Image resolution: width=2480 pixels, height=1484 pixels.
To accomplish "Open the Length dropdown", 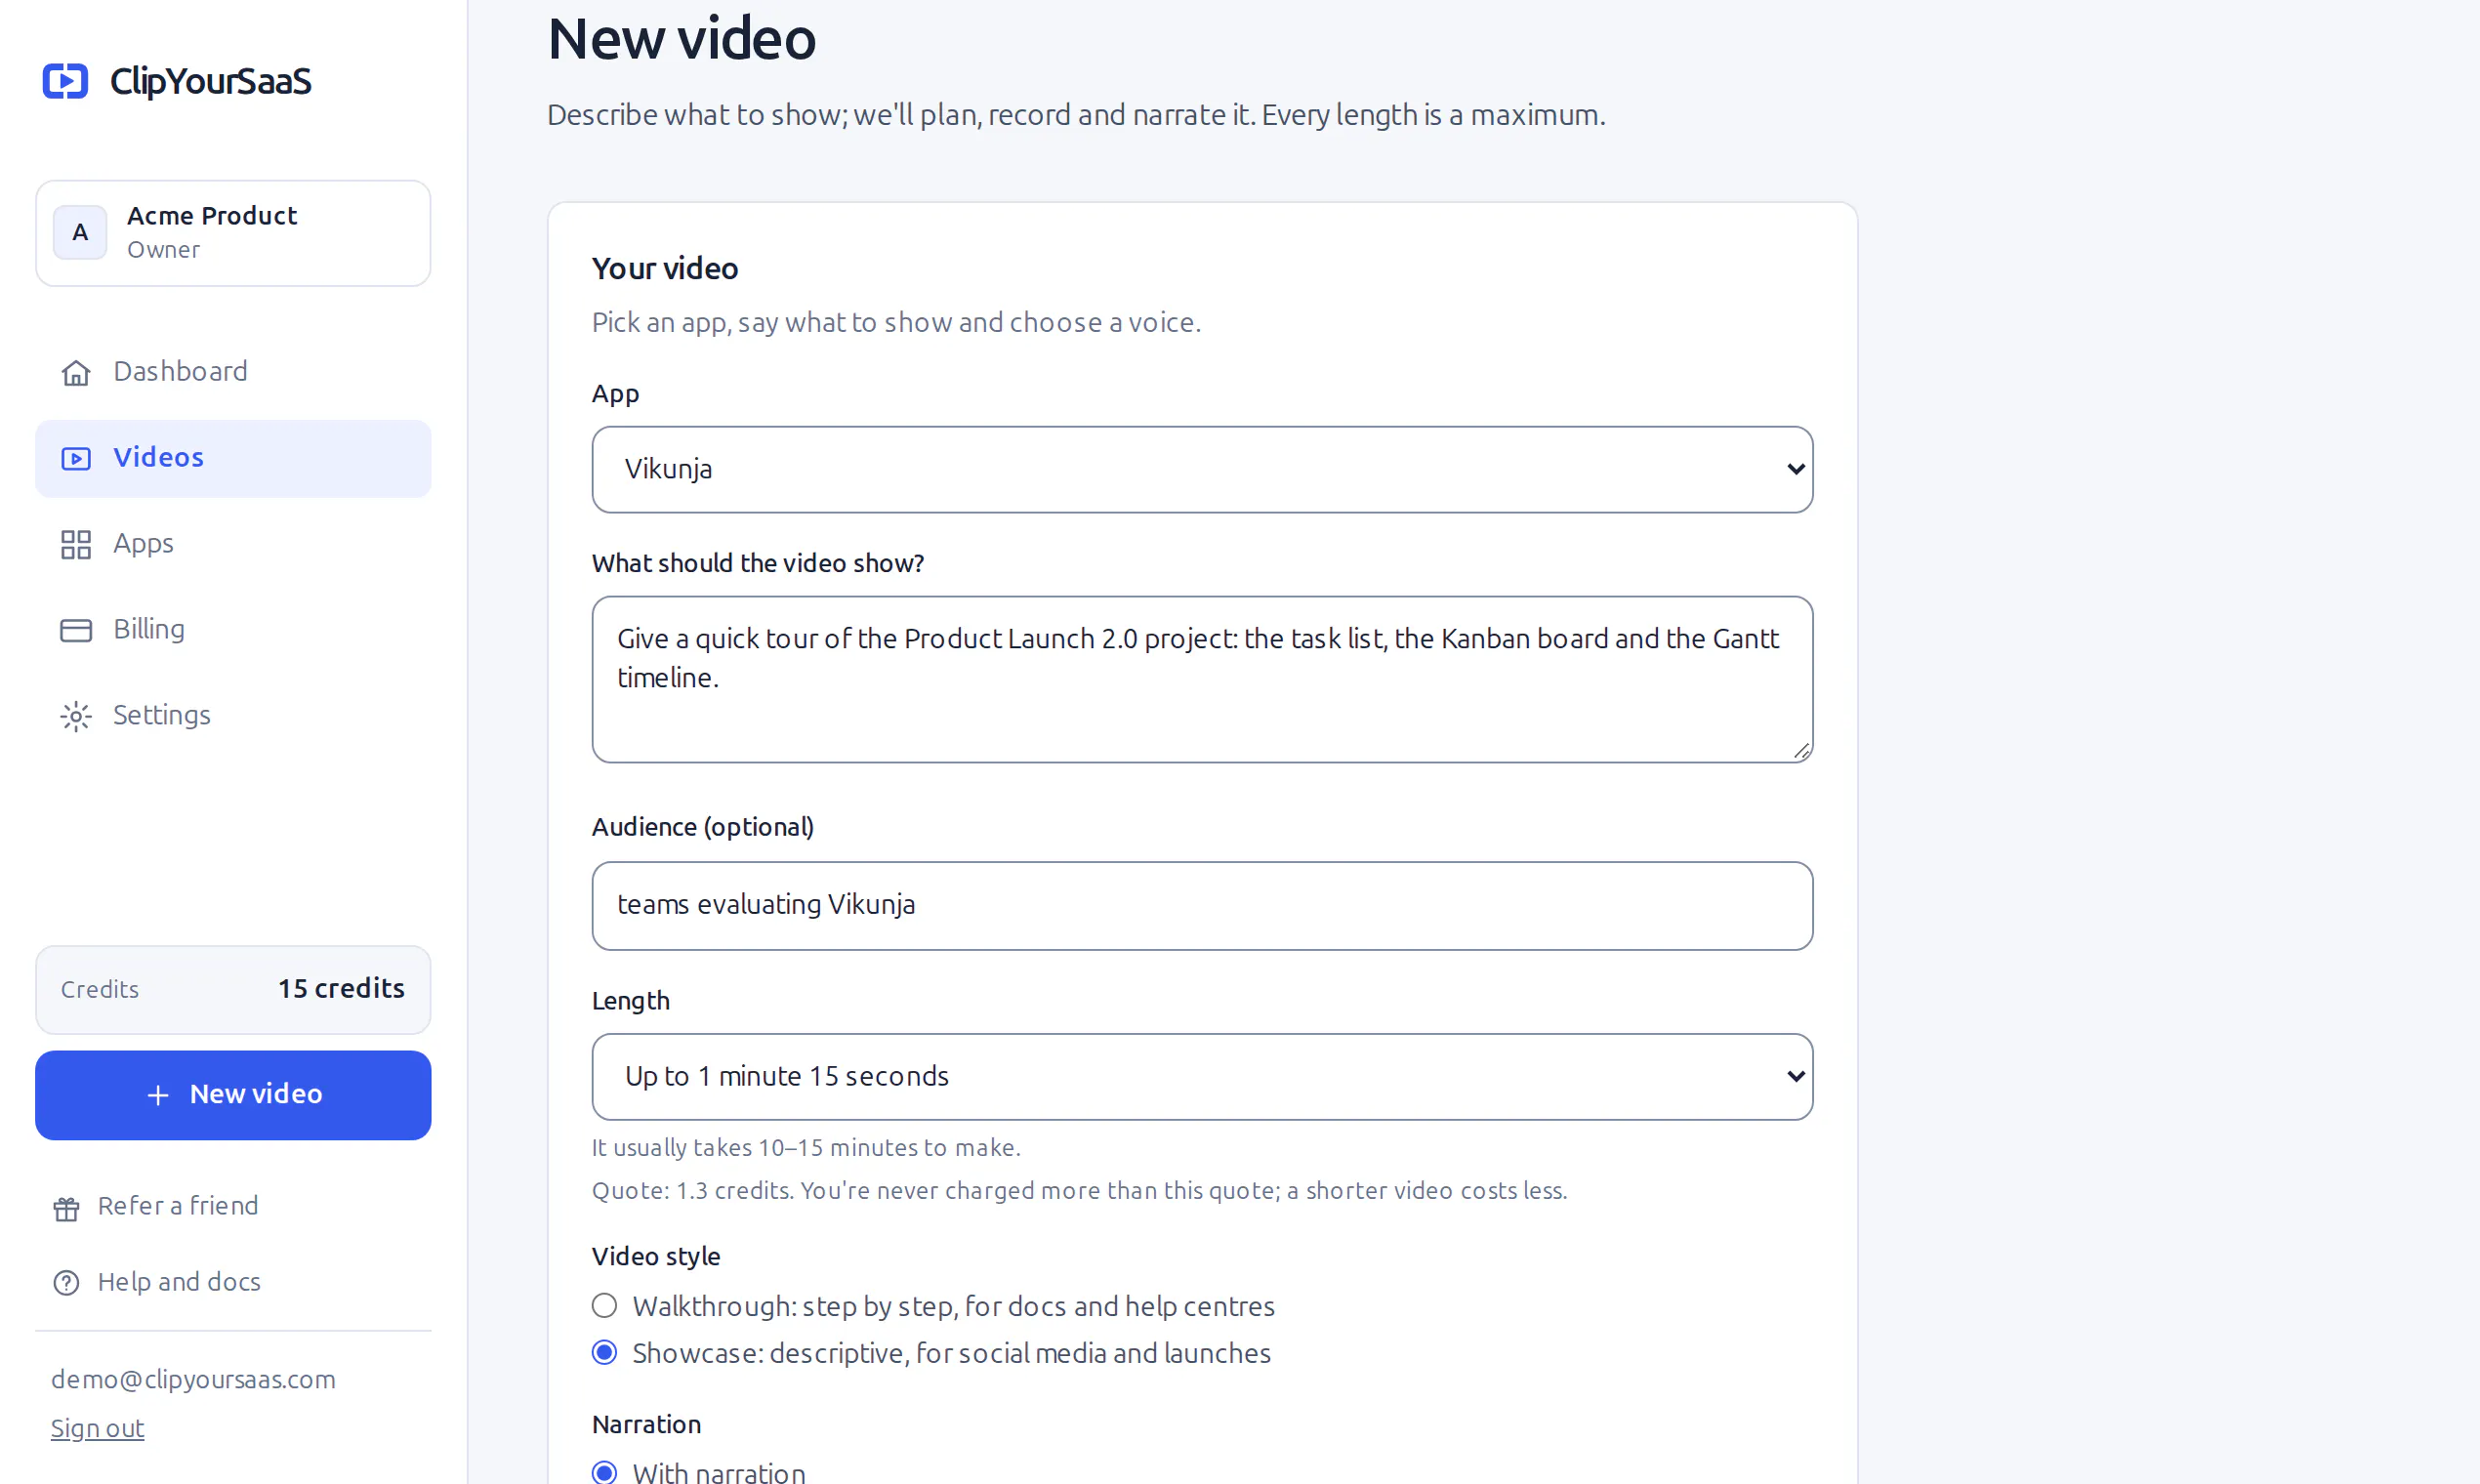I will click(1202, 1076).
